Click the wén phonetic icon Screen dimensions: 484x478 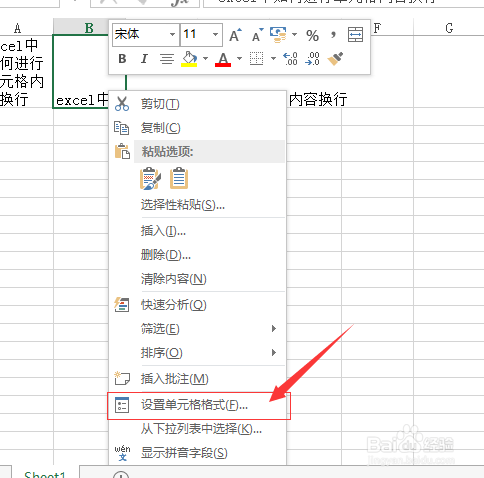pos(122,453)
